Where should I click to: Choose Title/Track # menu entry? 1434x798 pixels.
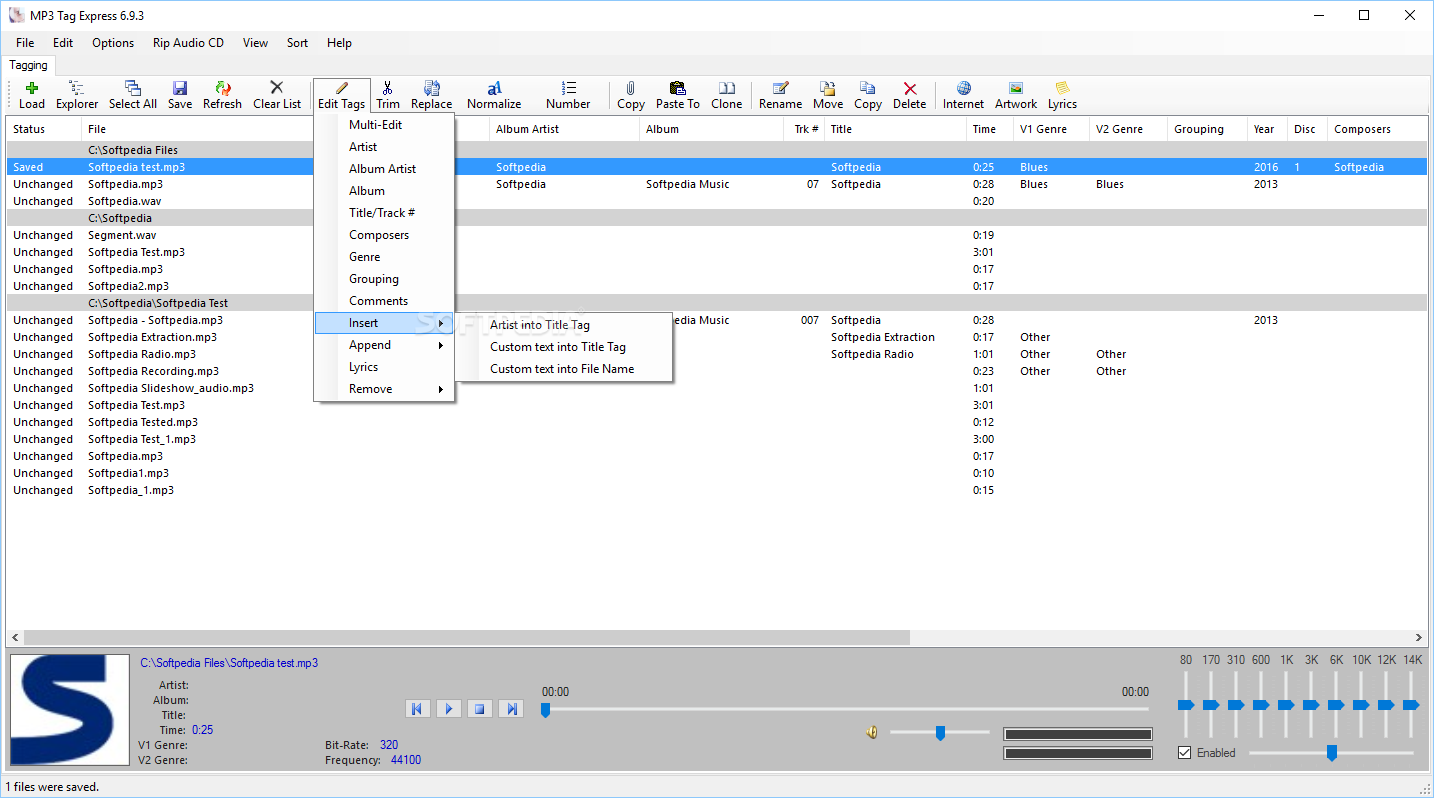385,213
